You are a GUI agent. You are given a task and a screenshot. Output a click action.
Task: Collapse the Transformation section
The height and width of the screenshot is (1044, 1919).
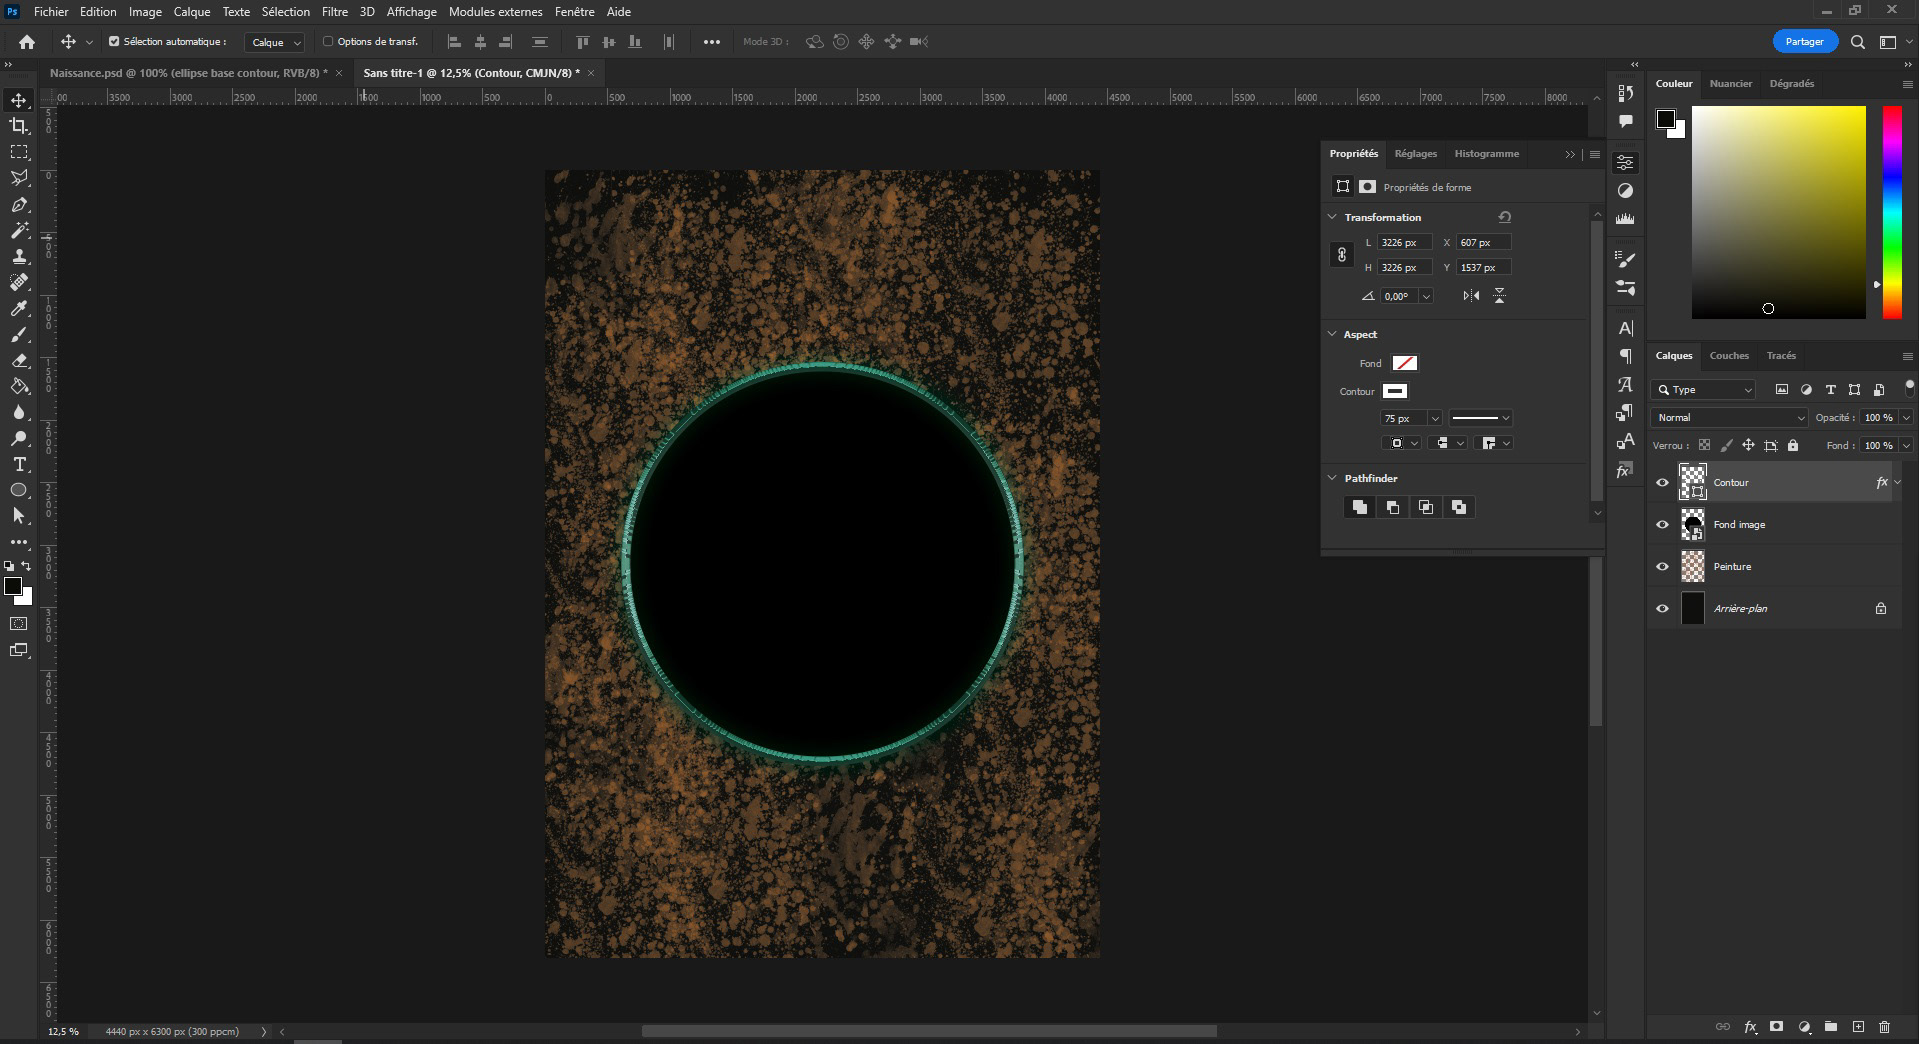pyautogui.click(x=1332, y=217)
